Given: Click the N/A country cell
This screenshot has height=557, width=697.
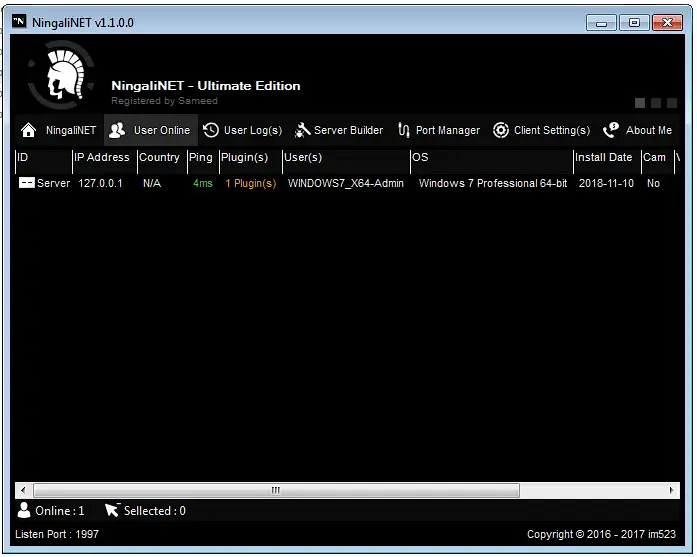Looking at the screenshot, I should [x=152, y=183].
